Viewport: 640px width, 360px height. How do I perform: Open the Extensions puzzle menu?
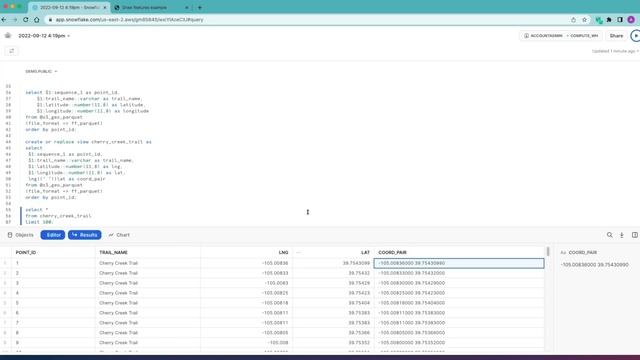(609, 20)
